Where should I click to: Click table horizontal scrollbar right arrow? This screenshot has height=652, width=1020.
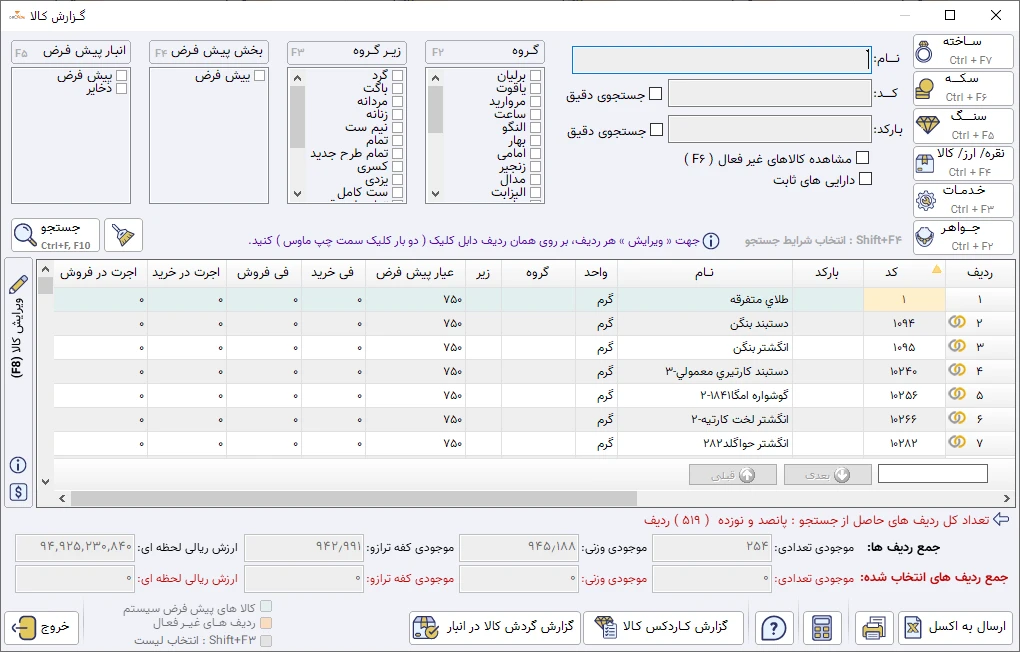click(x=1006, y=498)
